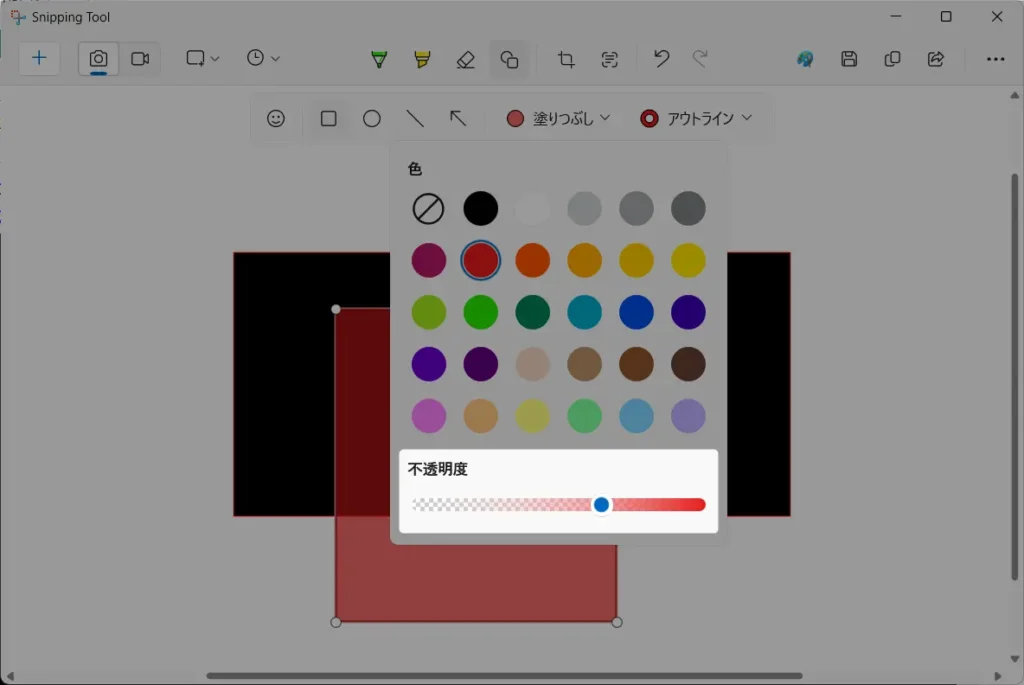The width and height of the screenshot is (1024, 685).
Task: Activate the text actions tool
Action: coord(609,59)
